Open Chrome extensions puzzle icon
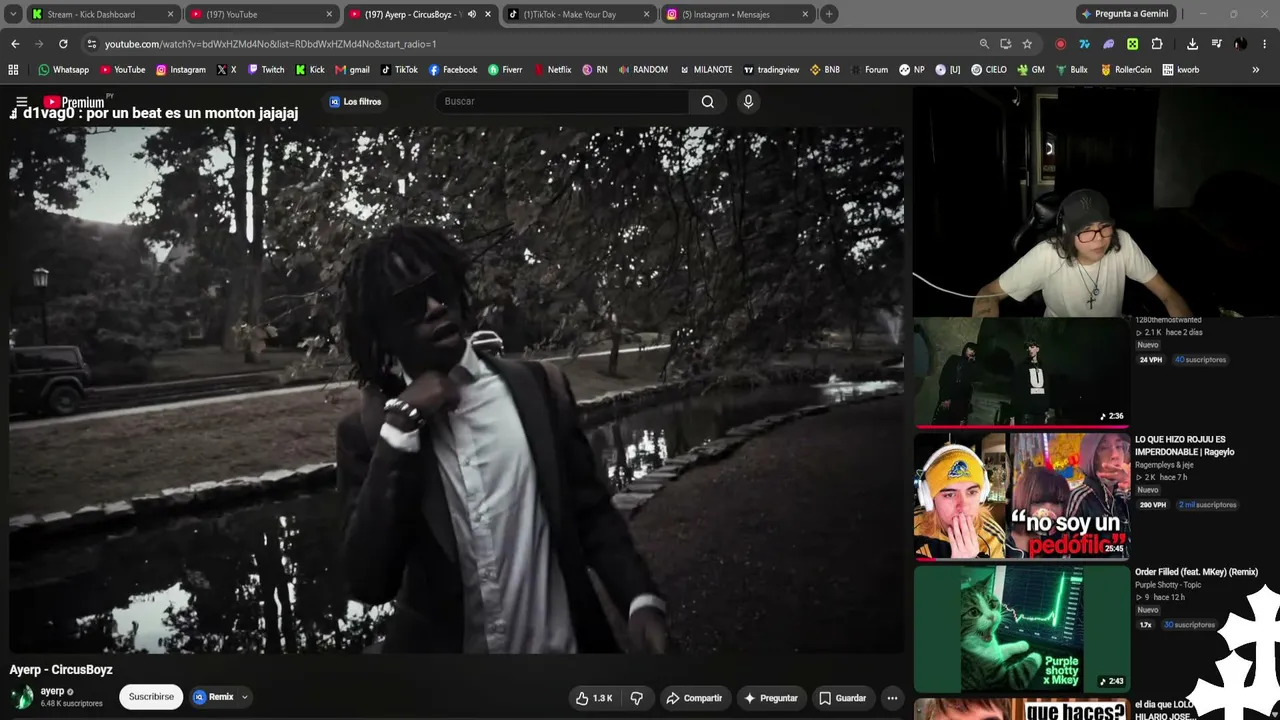Image resolution: width=1280 pixels, height=720 pixels. point(1157,44)
